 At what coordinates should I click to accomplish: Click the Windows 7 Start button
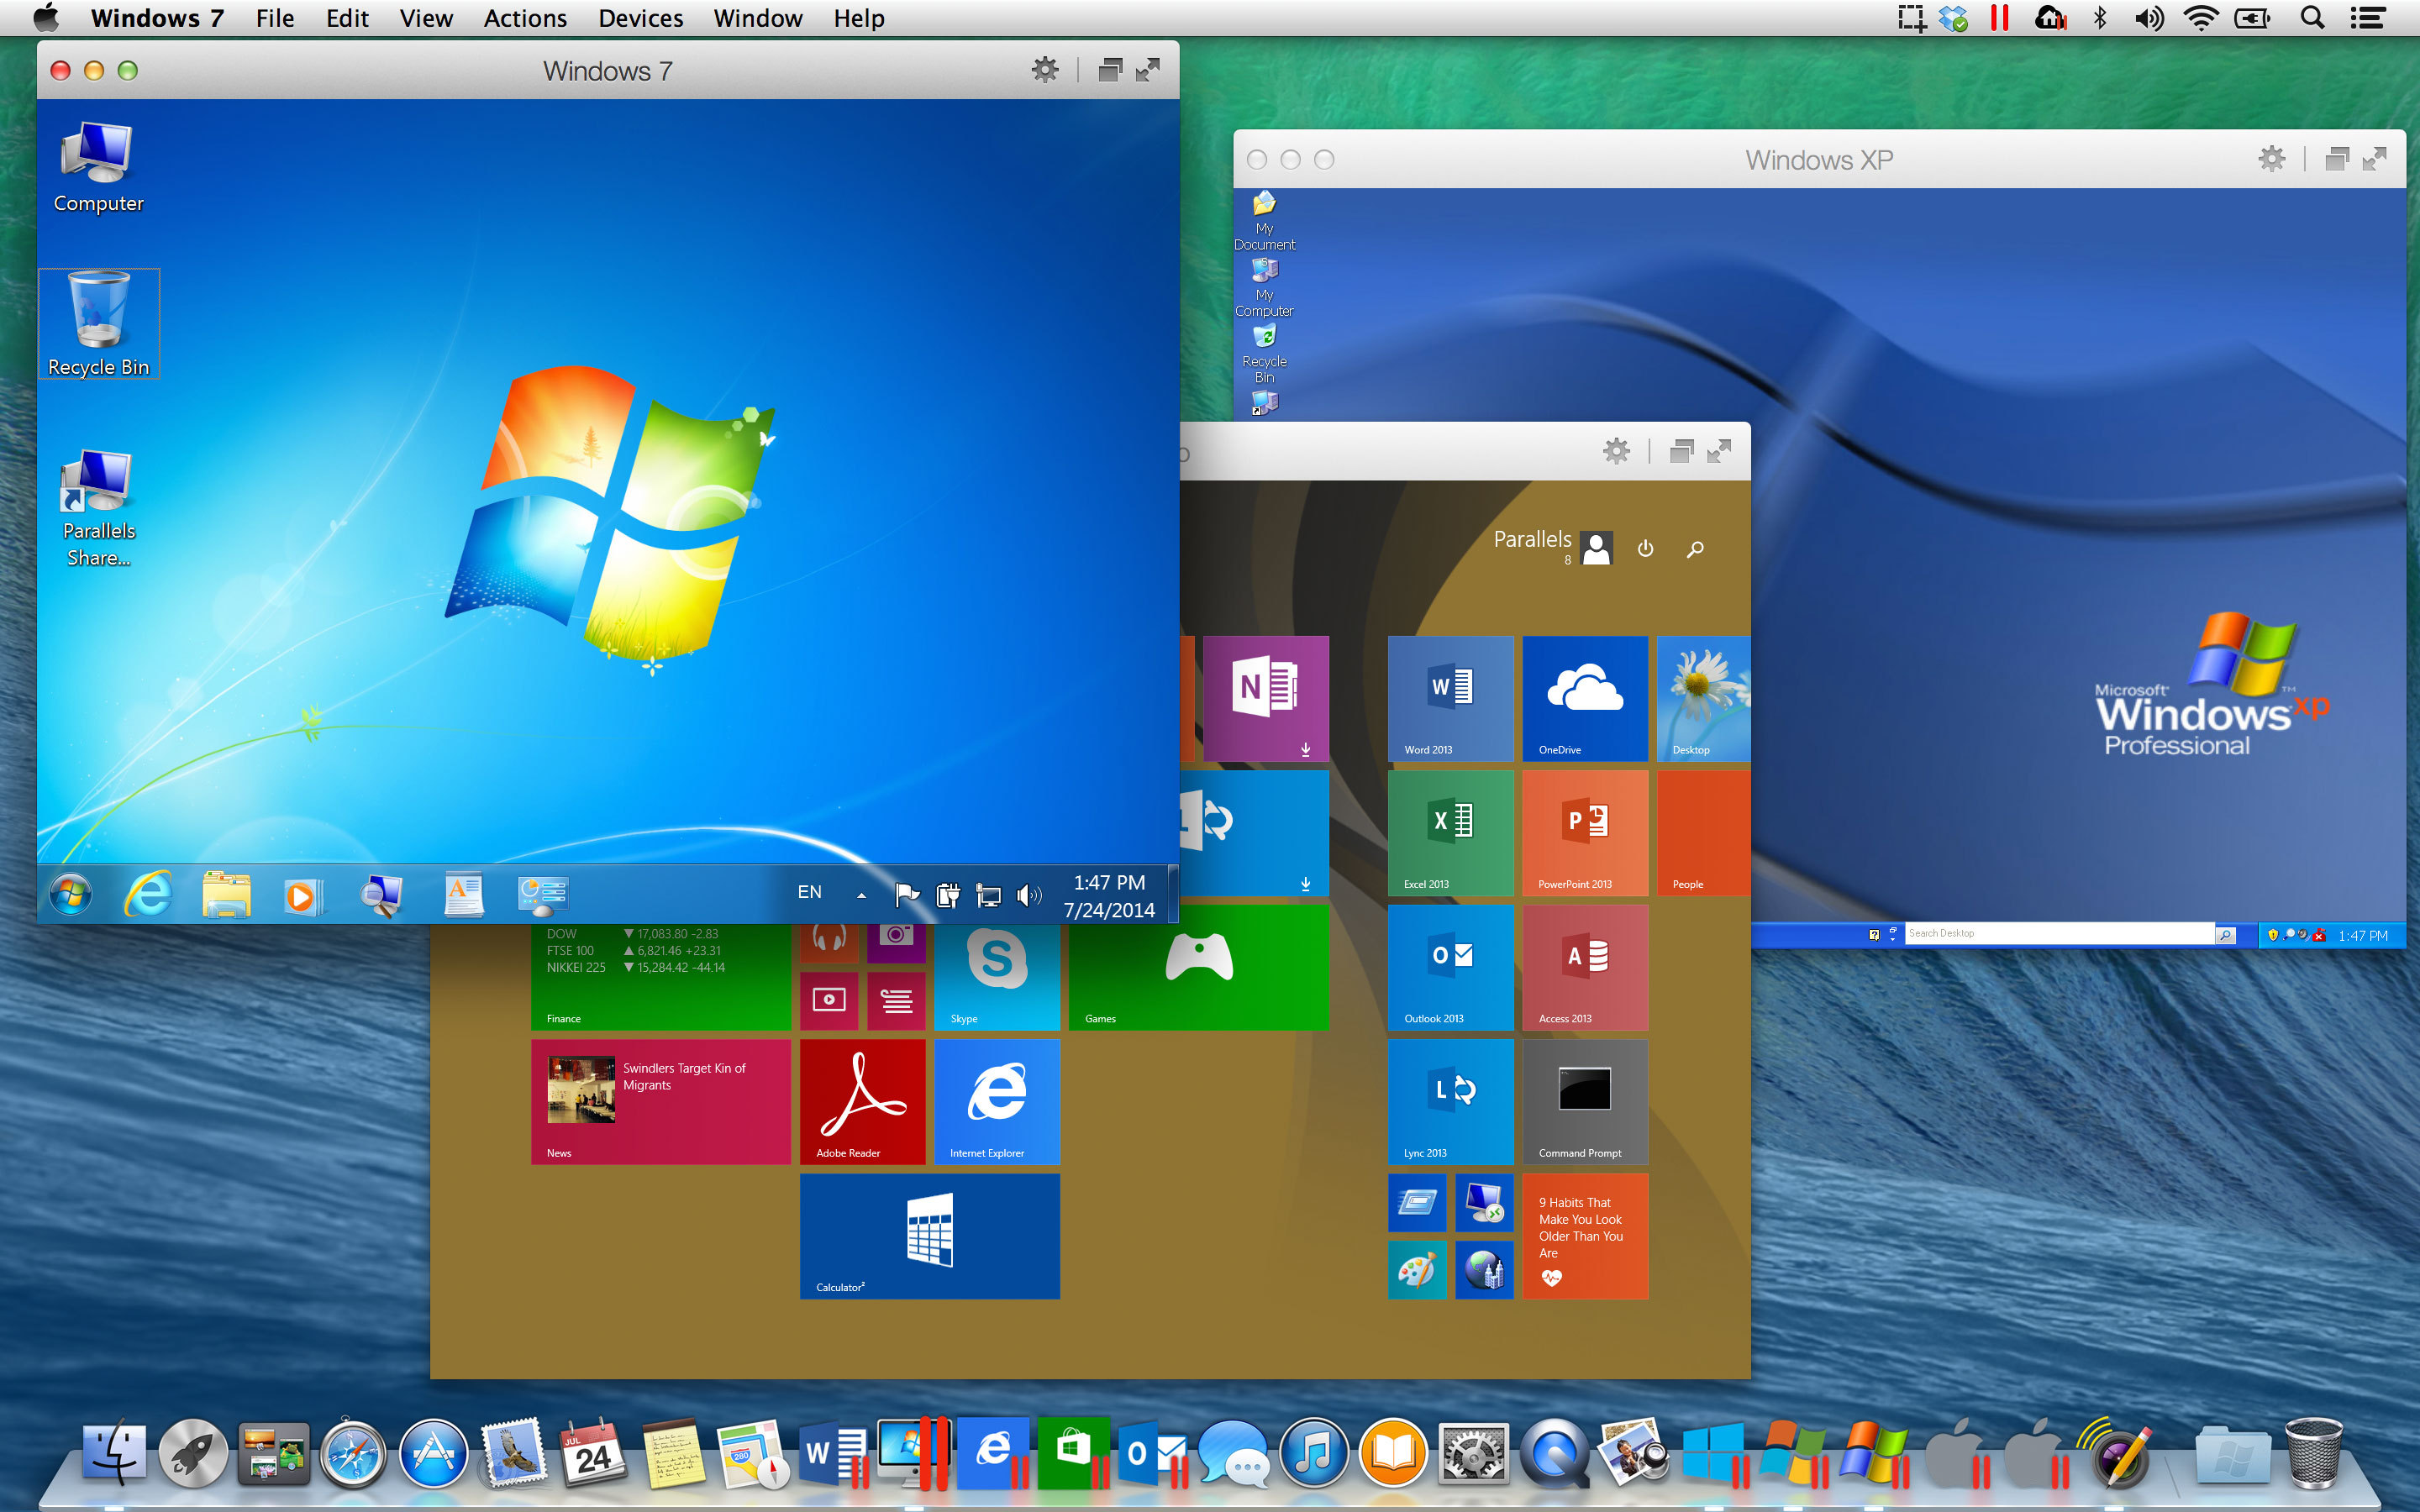pyautogui.click(x=73, y=894)
